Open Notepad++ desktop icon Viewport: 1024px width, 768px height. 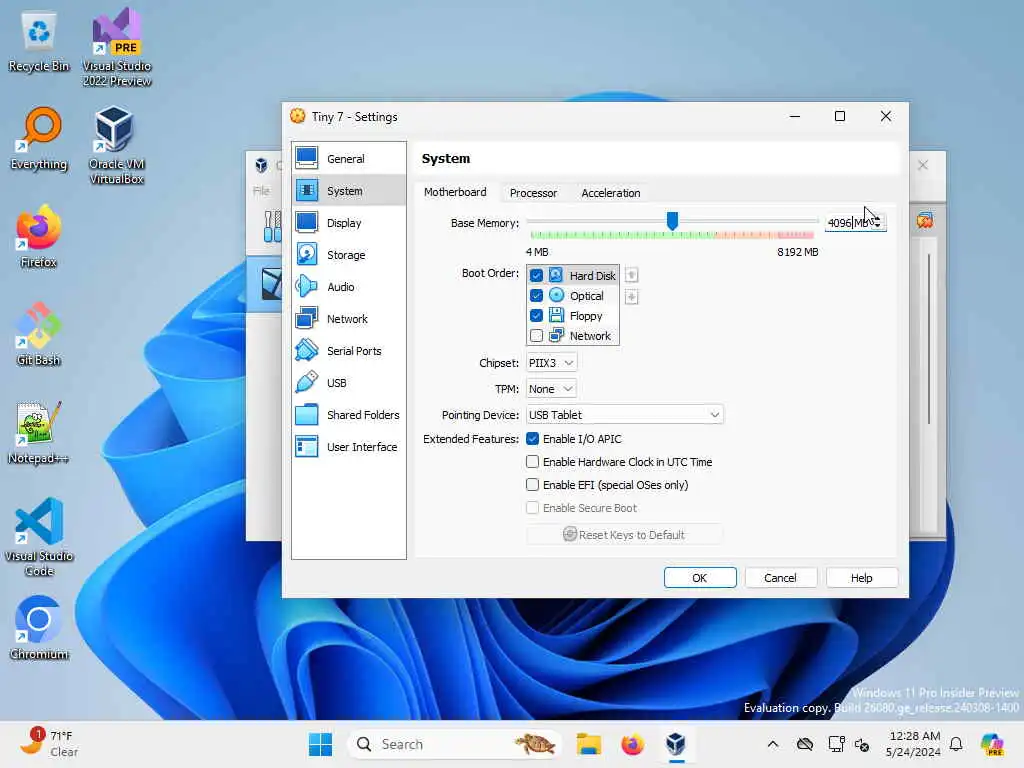pos(39,432)
